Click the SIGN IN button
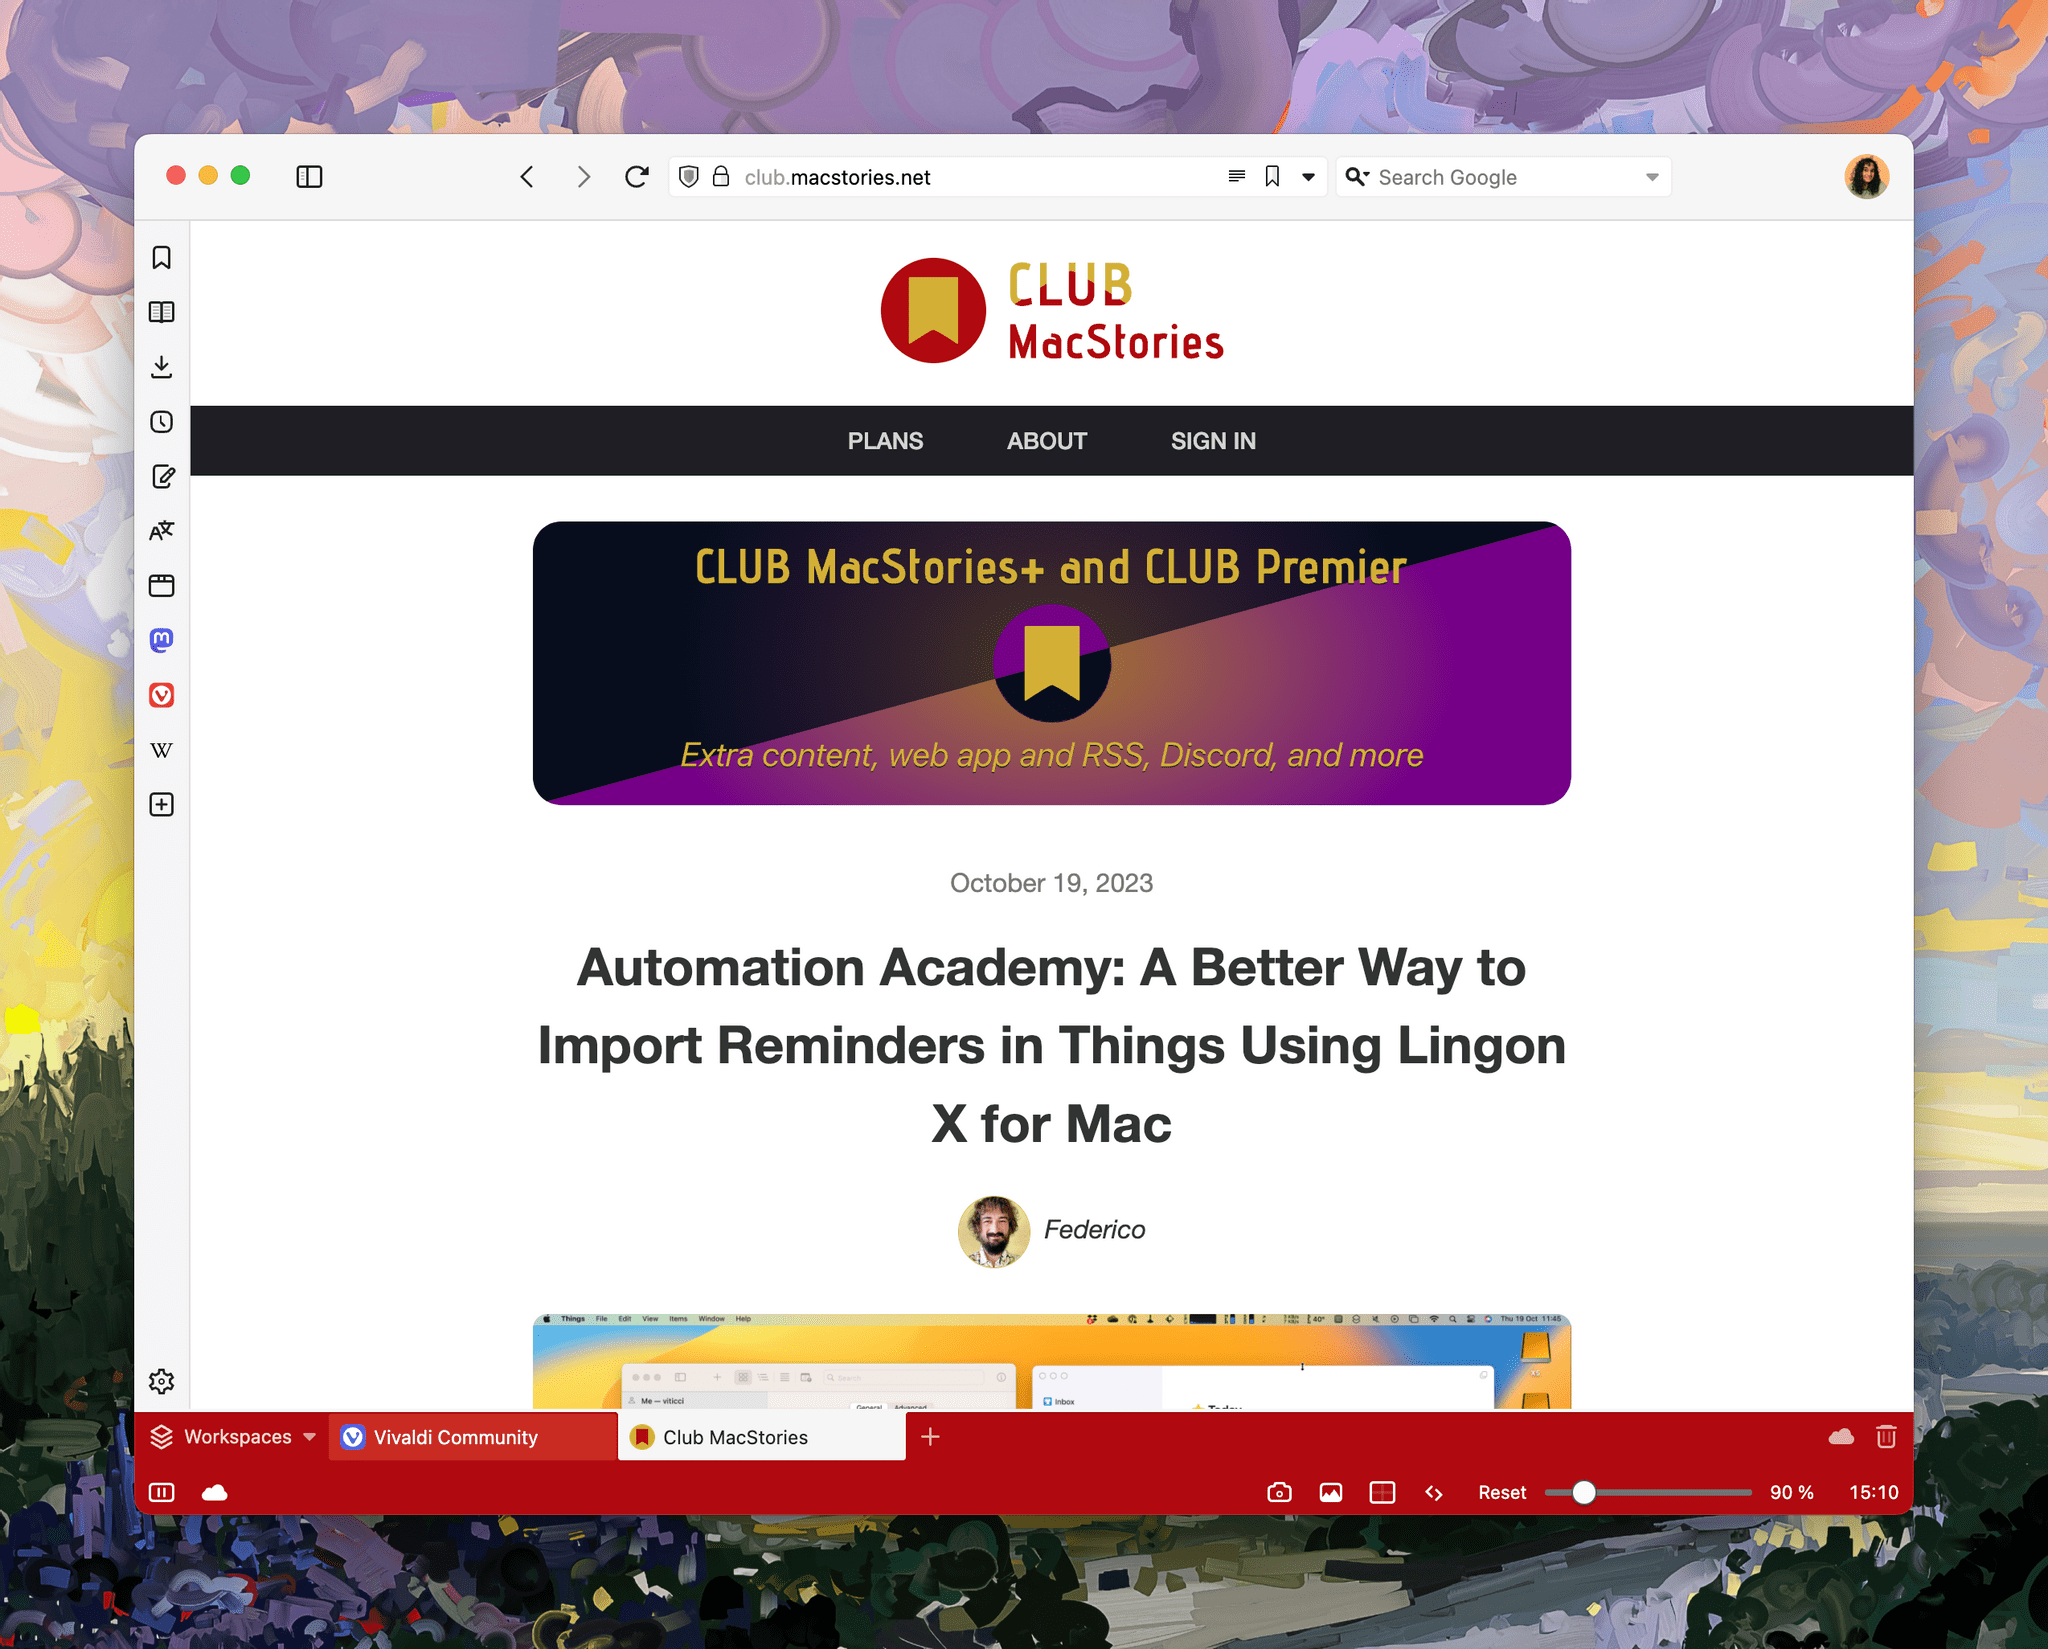The width and height of the screenshot is (2048, 1649). coord(1213,439)
